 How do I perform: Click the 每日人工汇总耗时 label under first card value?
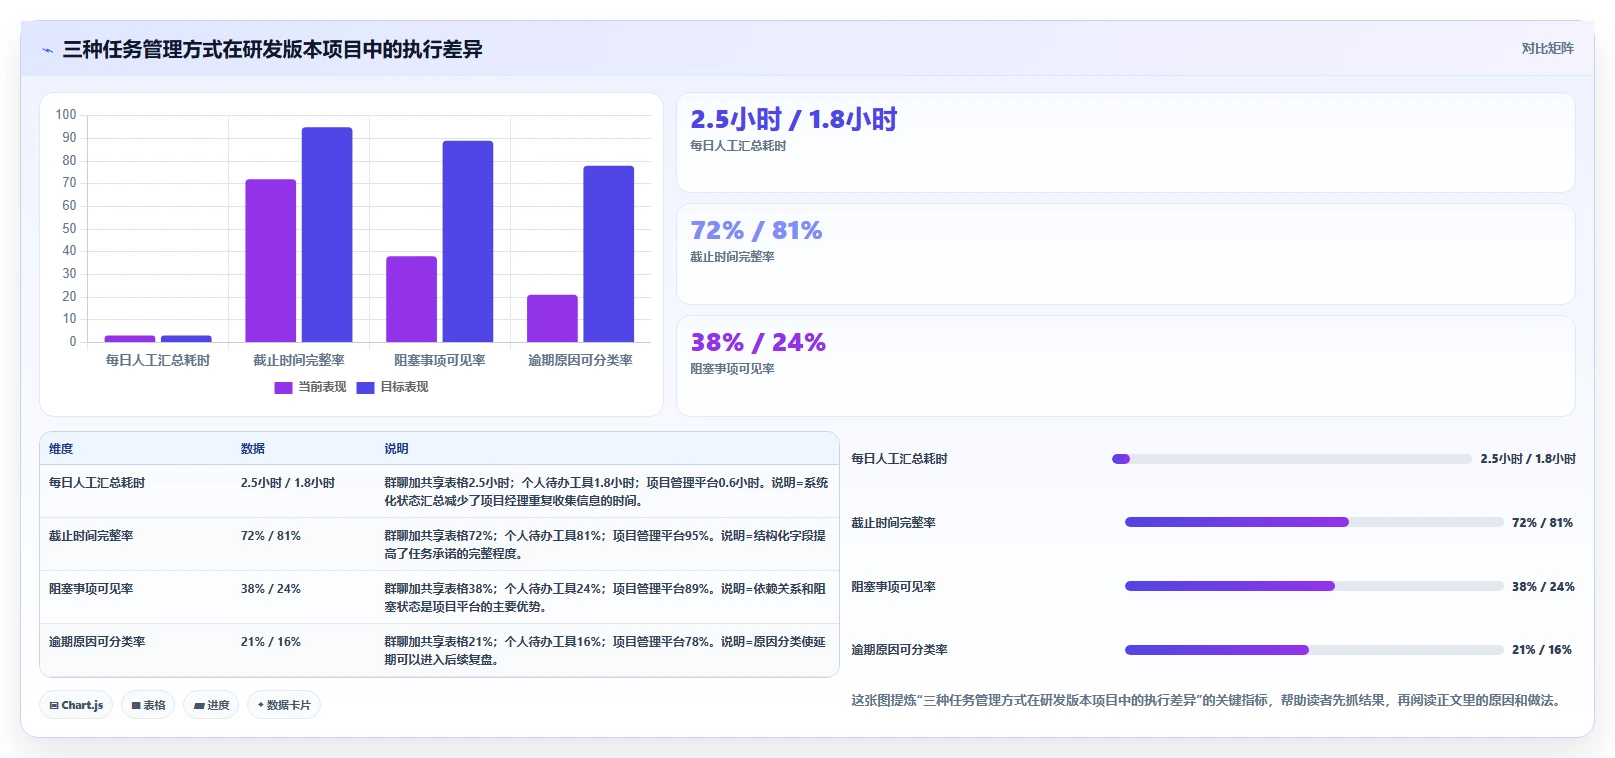(738, 146)
